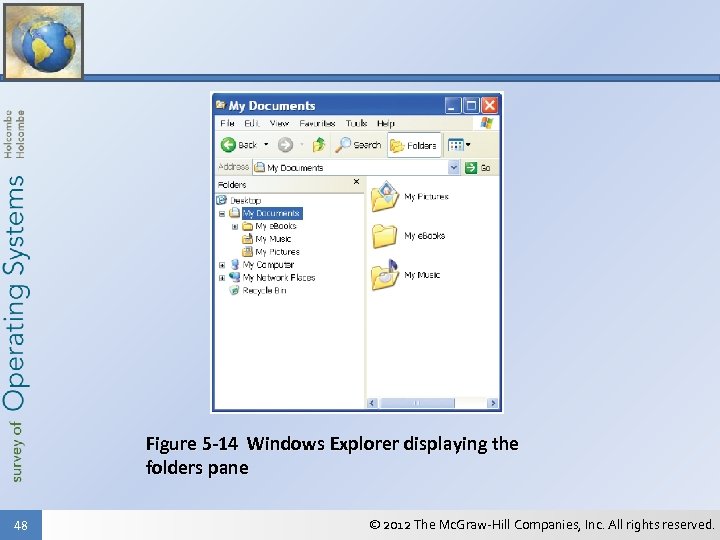Click the horizontal scrollbar thumb
This screenshot has width=720, height=540.
pyautogui.click(x=417, y=403)
